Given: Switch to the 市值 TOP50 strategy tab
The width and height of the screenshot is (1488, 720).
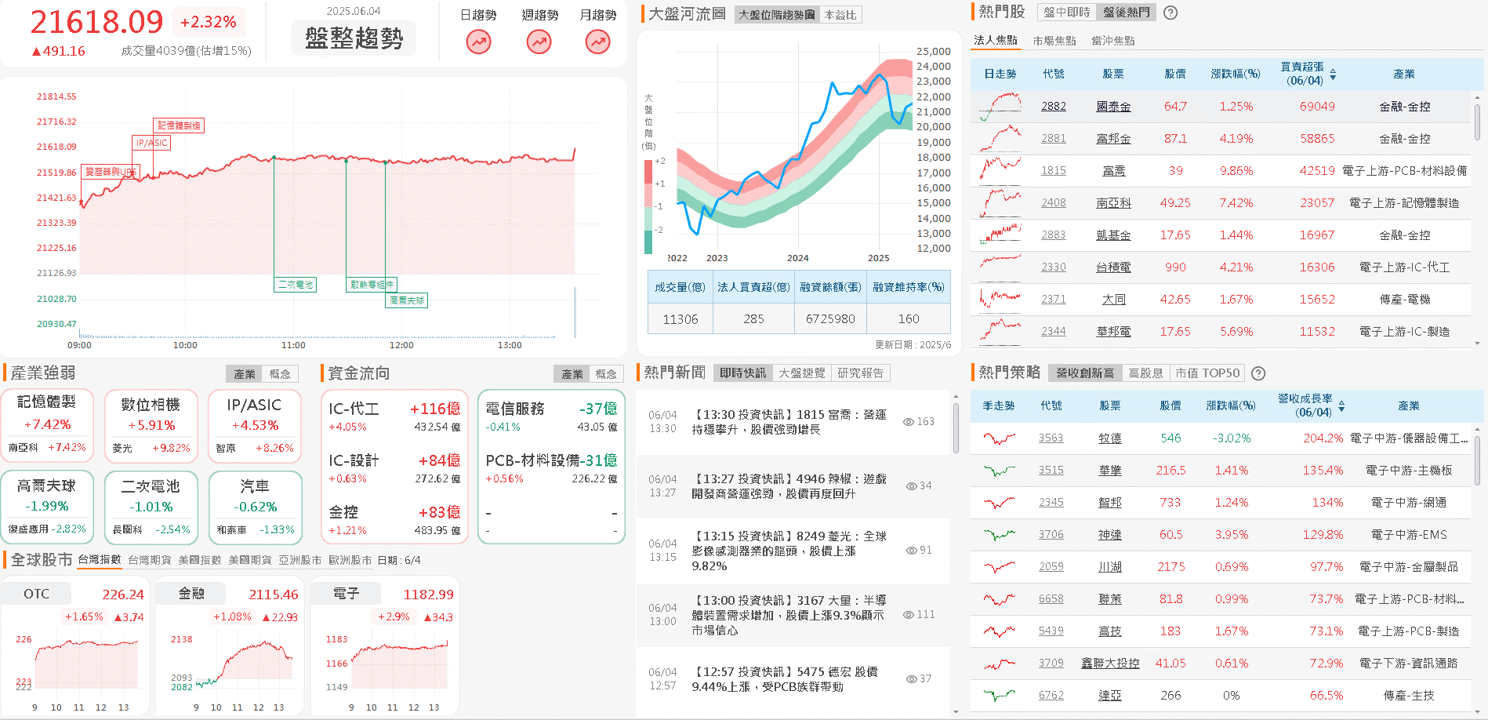Looking at the screenshot, I should pyautogui.click(x=1206, y=373).
